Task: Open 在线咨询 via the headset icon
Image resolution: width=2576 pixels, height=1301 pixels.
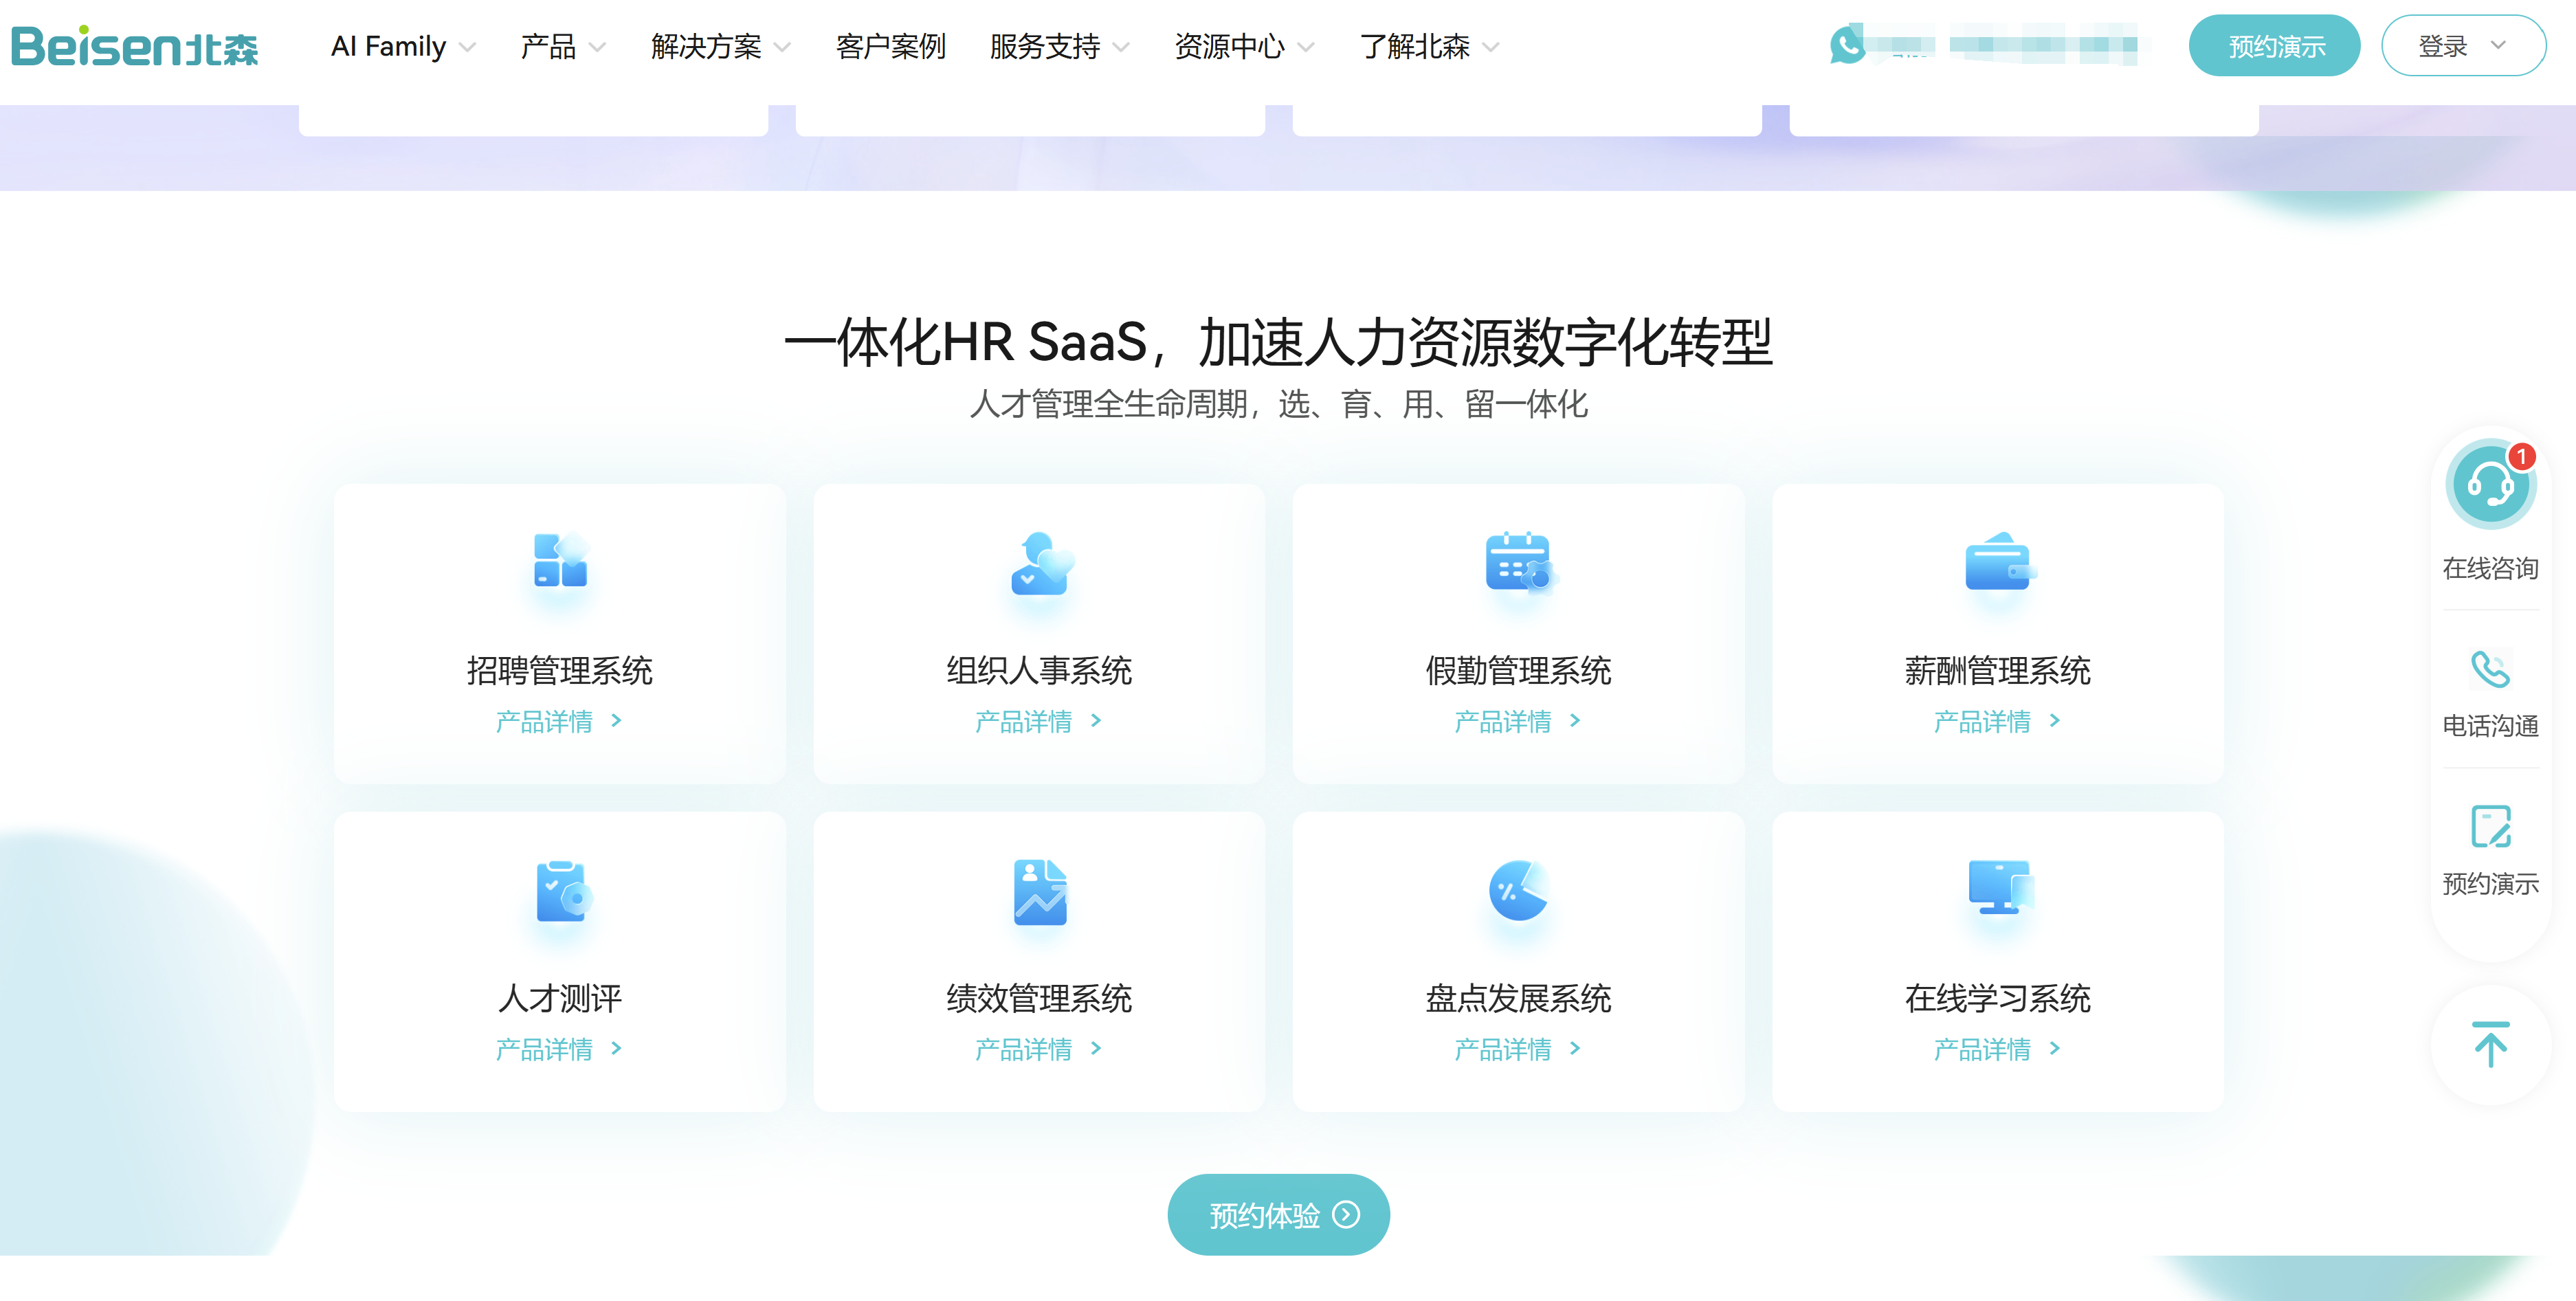Action: click(x=2490, y=484)
